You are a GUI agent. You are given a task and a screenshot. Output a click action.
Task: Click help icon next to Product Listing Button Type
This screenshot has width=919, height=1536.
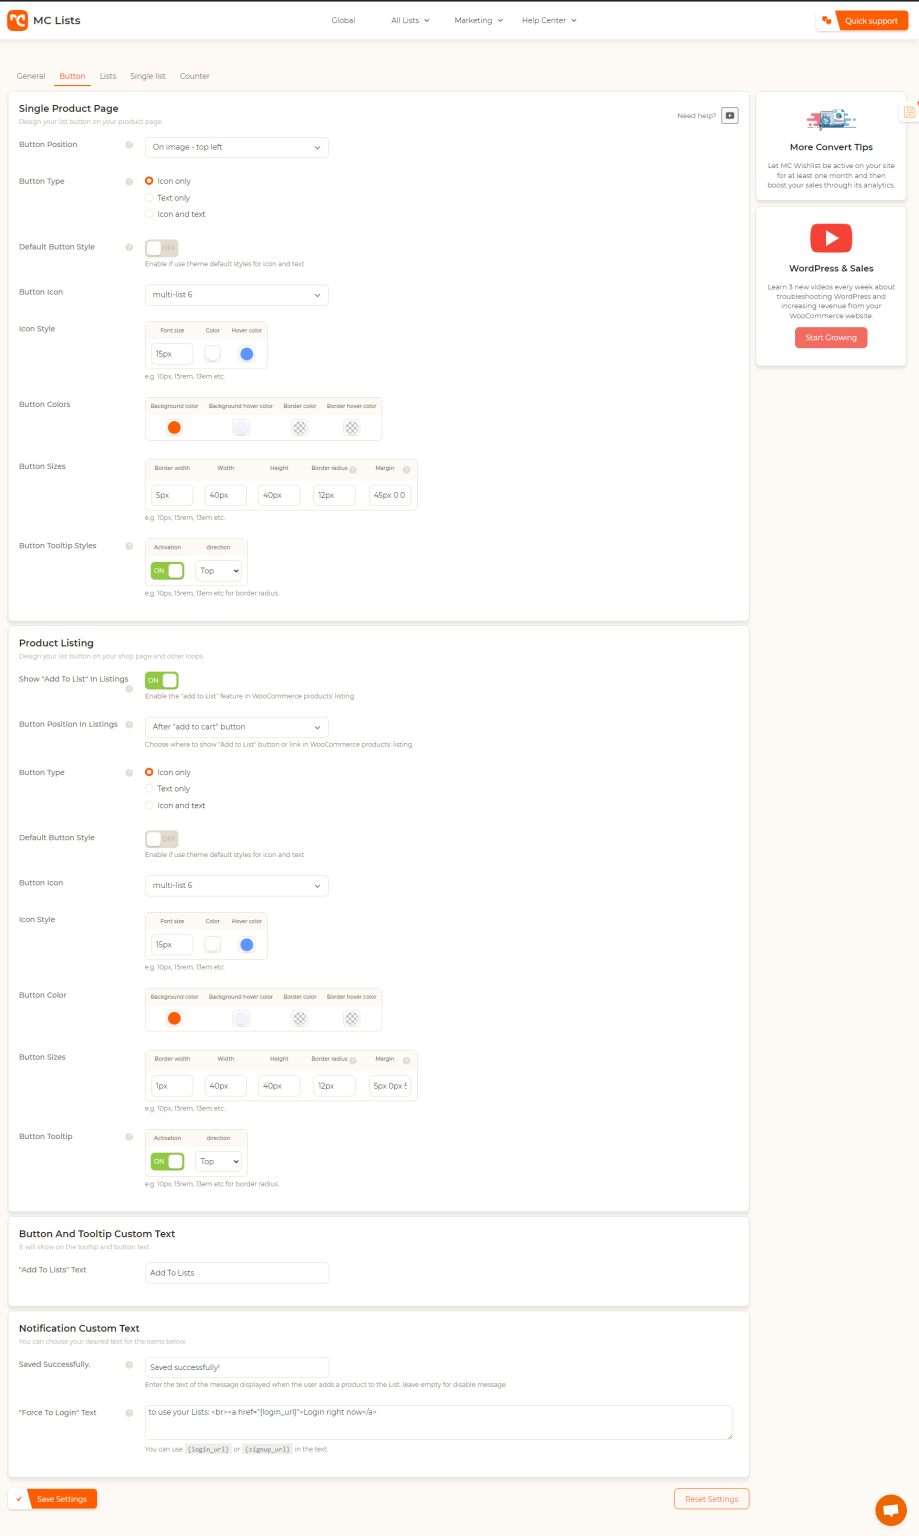pos(129,773)
